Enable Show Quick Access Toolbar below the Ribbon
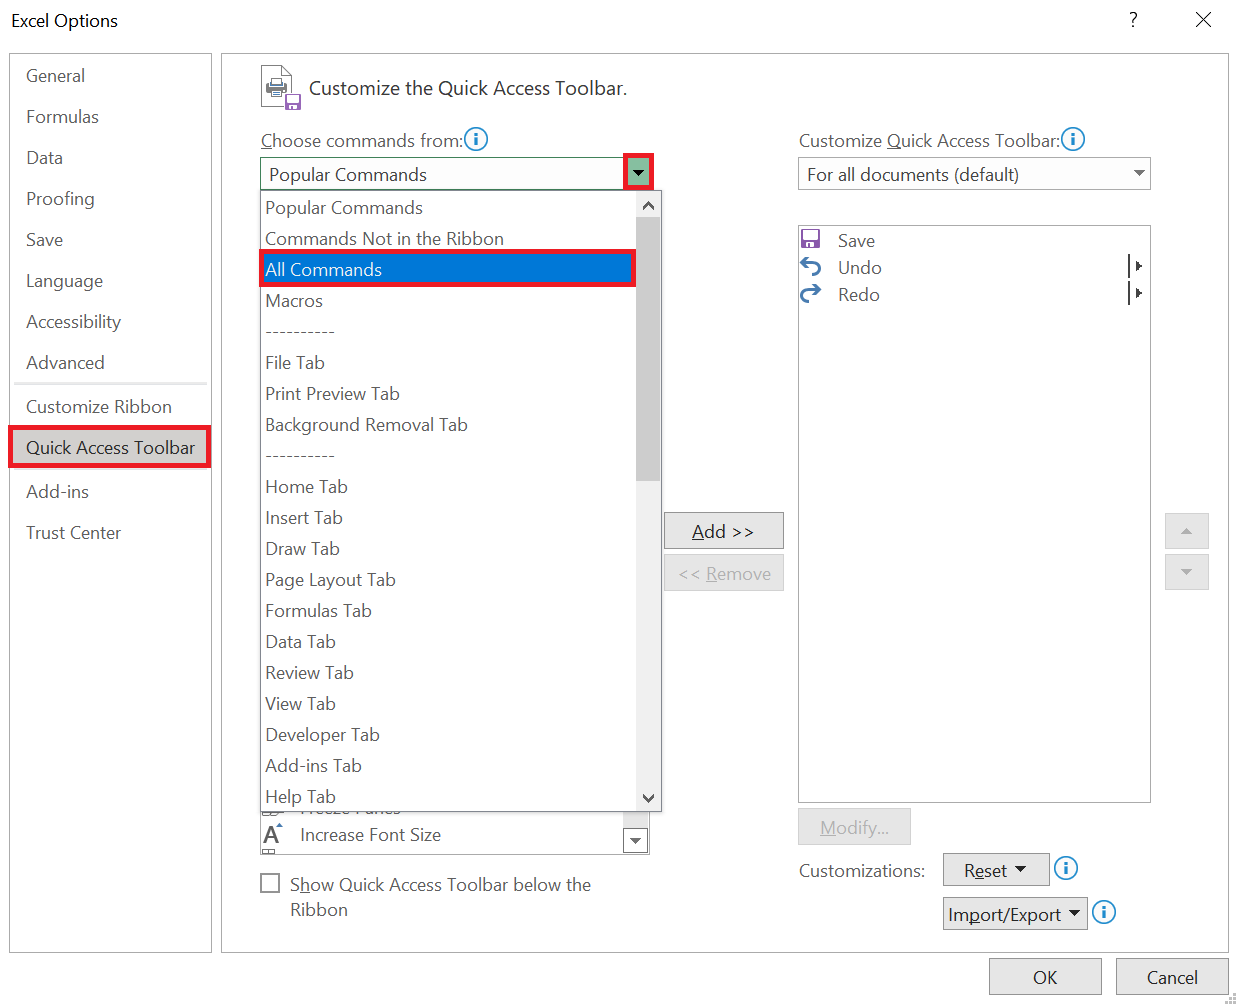1236x1004 pixels. [270, 883]
